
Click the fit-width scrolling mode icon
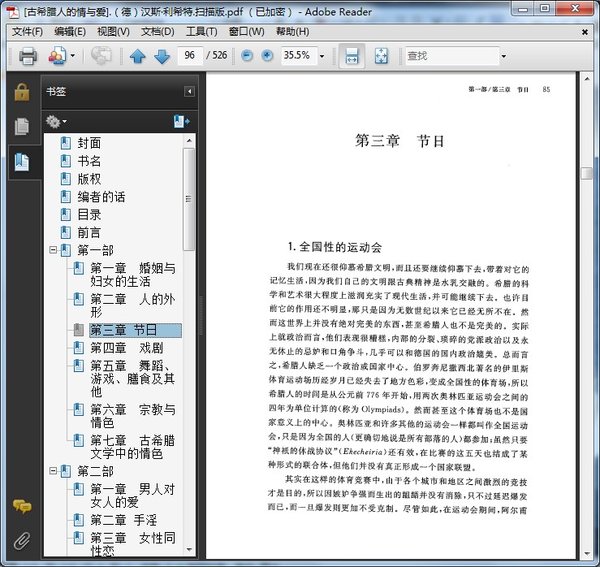(351, 56)
